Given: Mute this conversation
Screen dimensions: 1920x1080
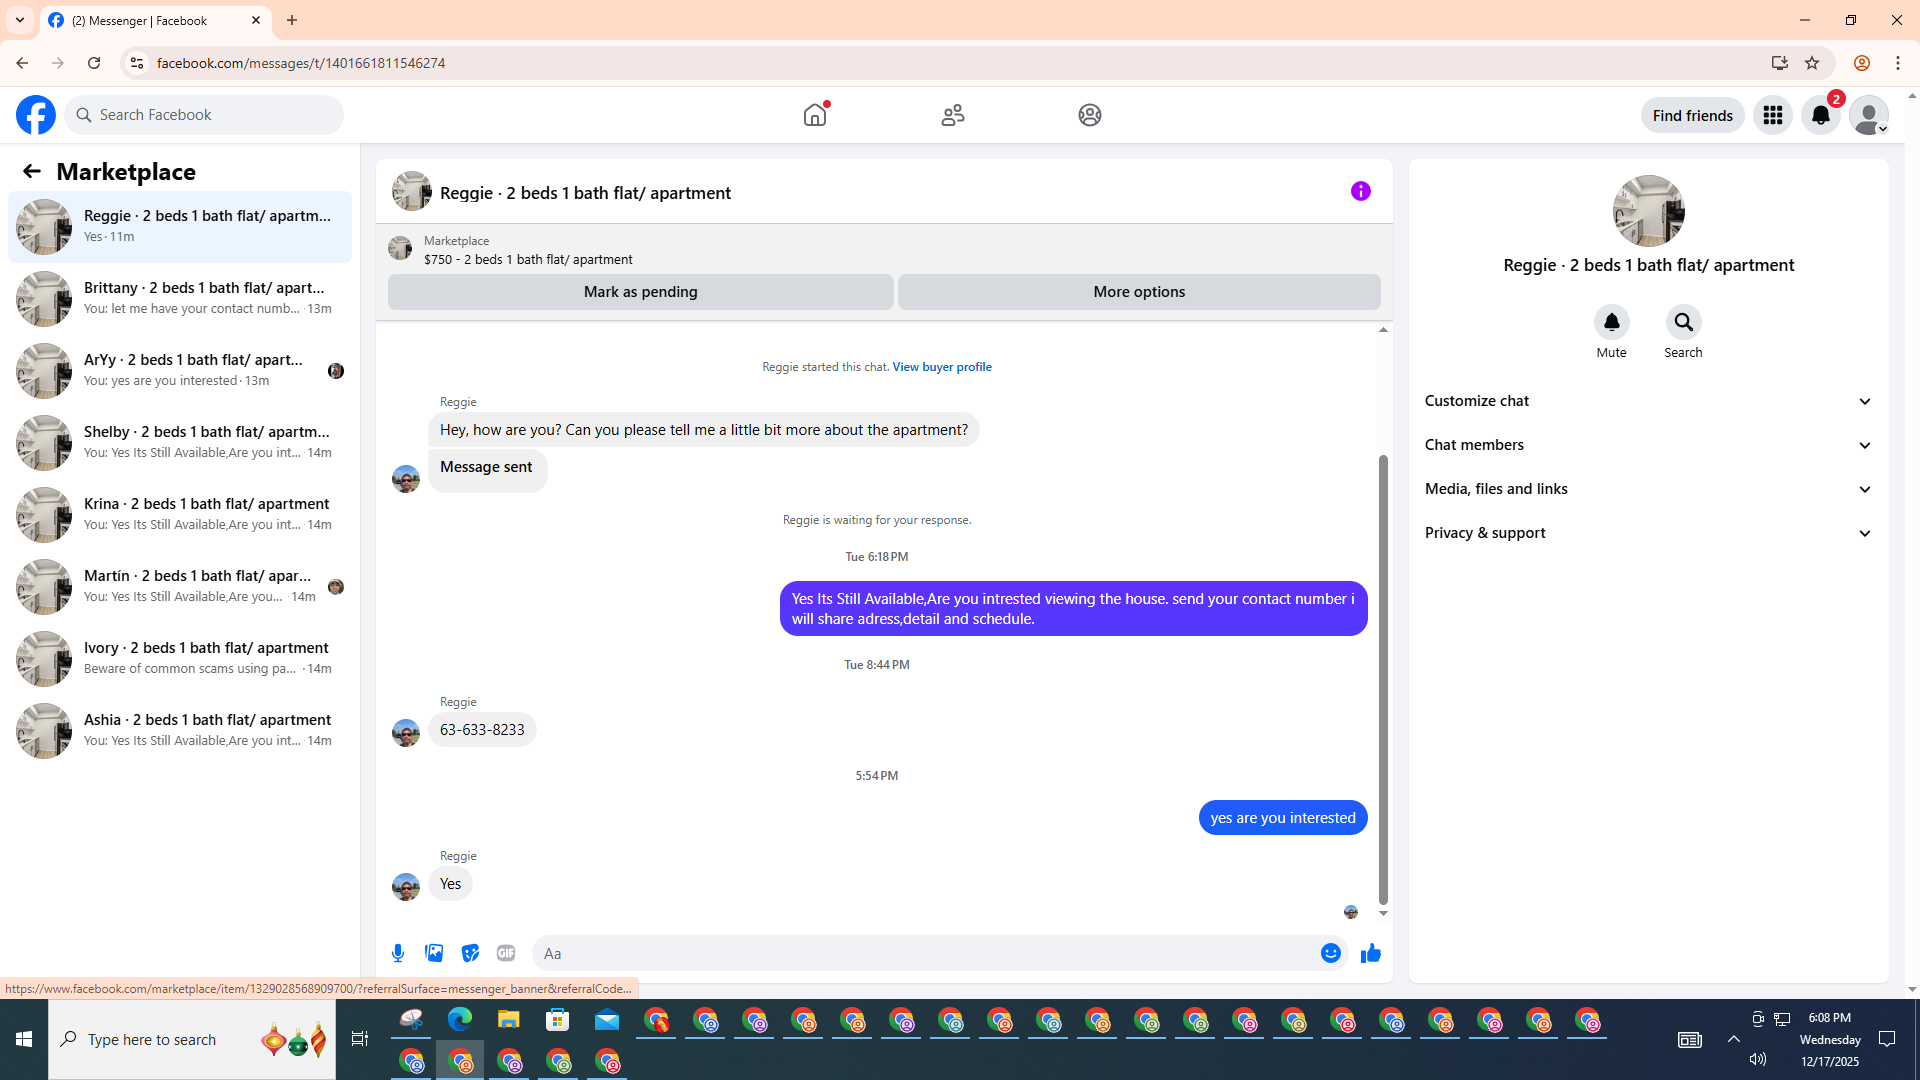Looking at the screenshot, I should [1611, 322].
